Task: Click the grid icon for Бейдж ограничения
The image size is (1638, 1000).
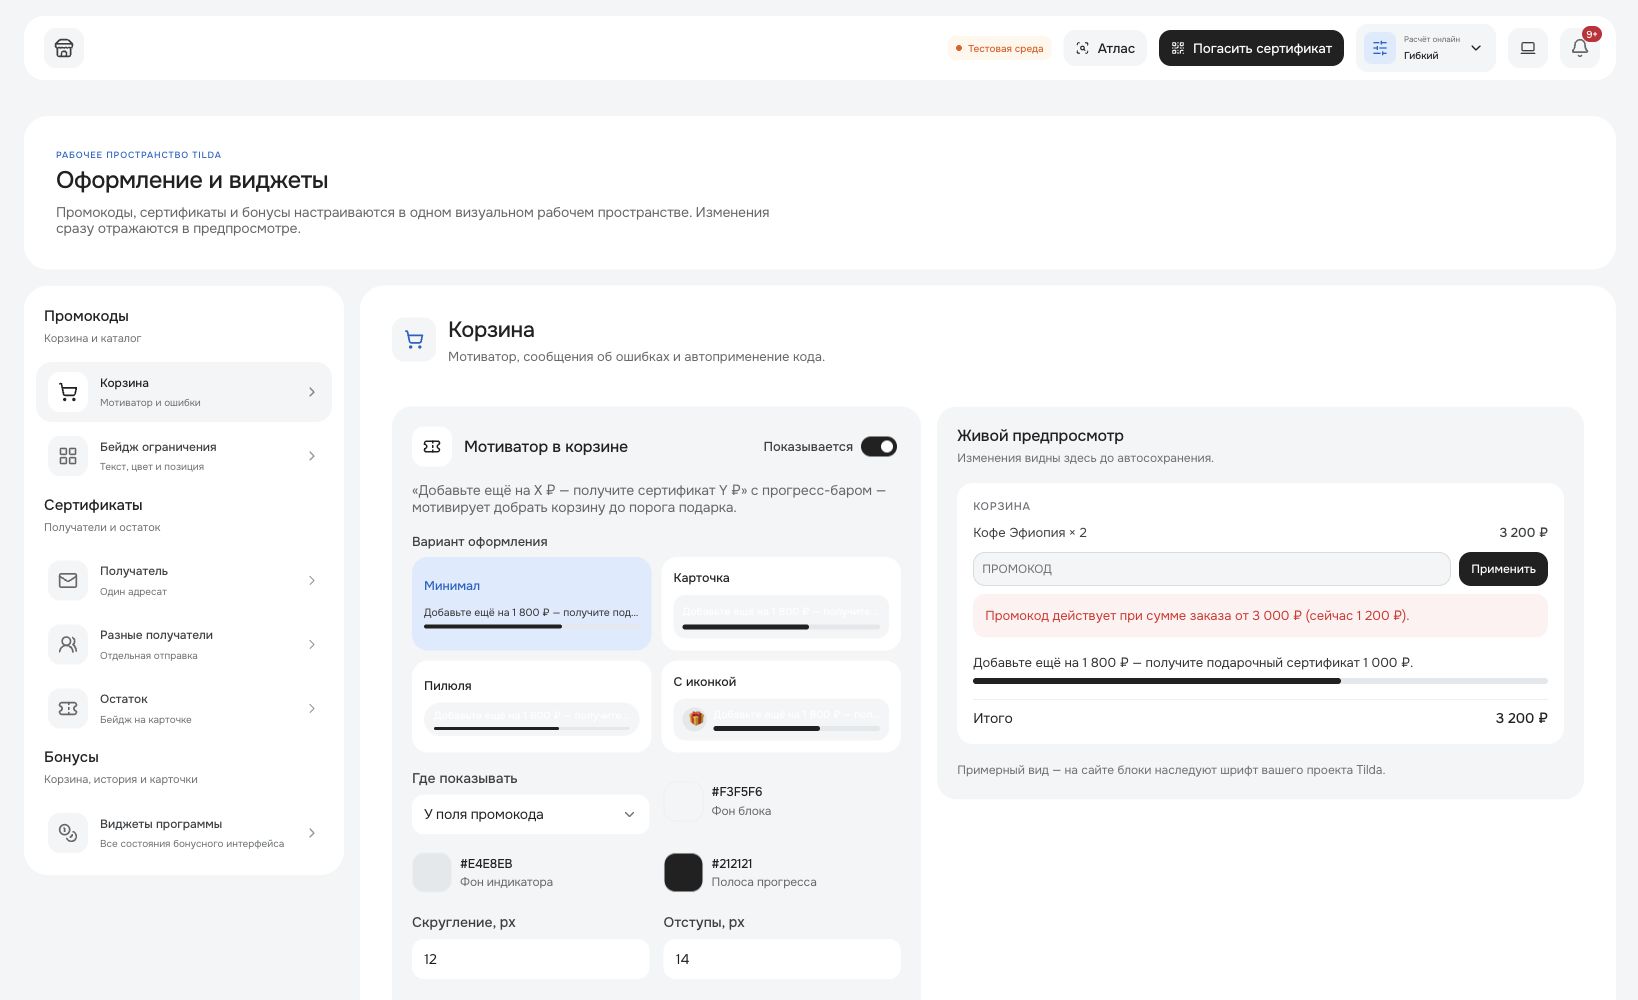Action: point(68,456)
